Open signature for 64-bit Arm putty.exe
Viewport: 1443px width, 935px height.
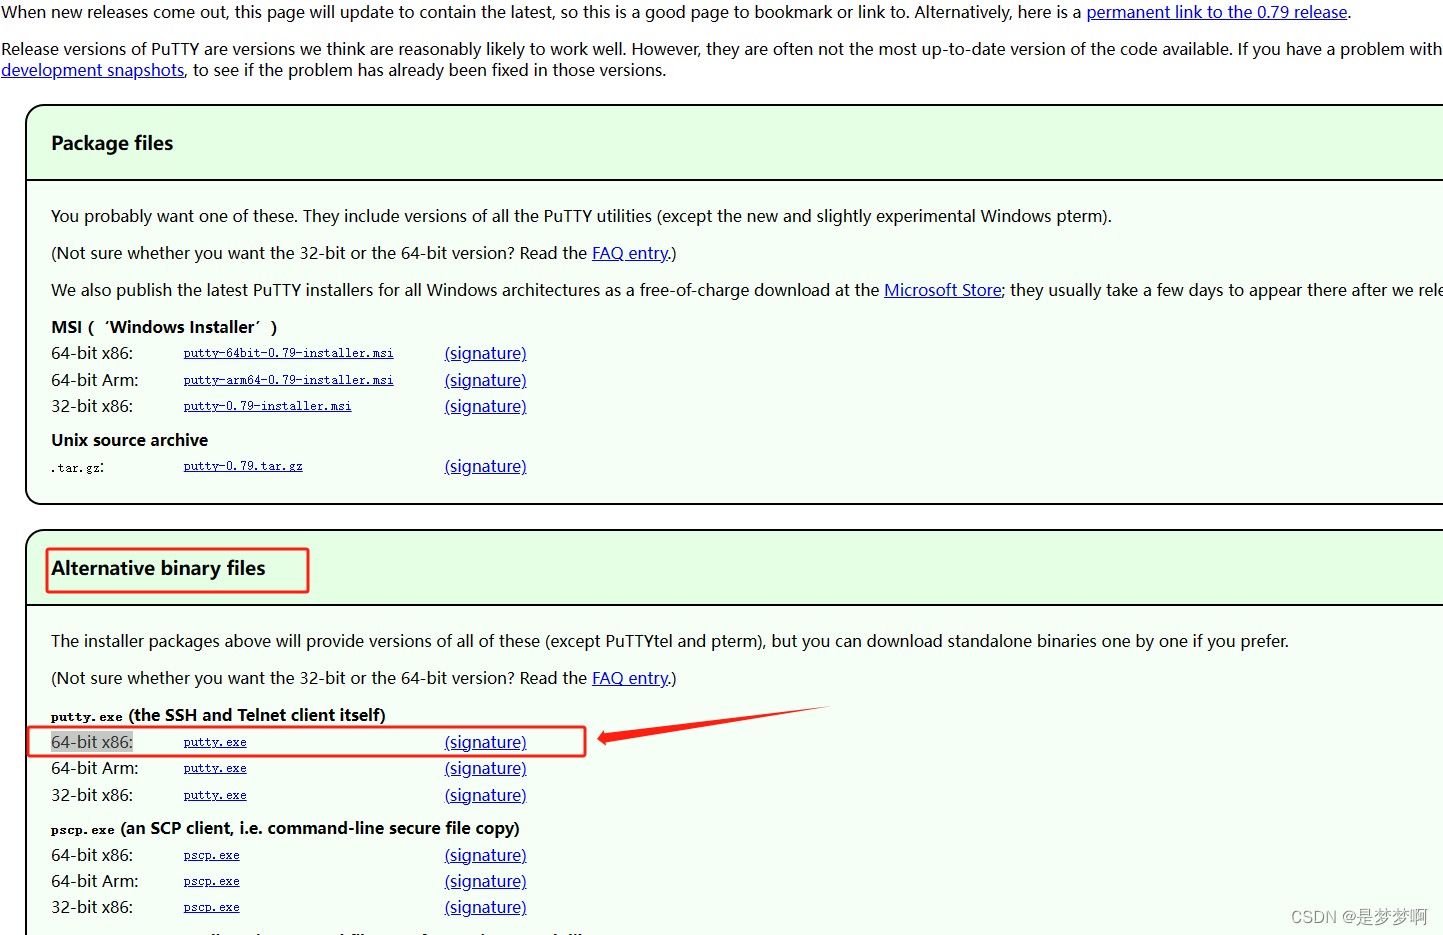click(x=485, y=768)
